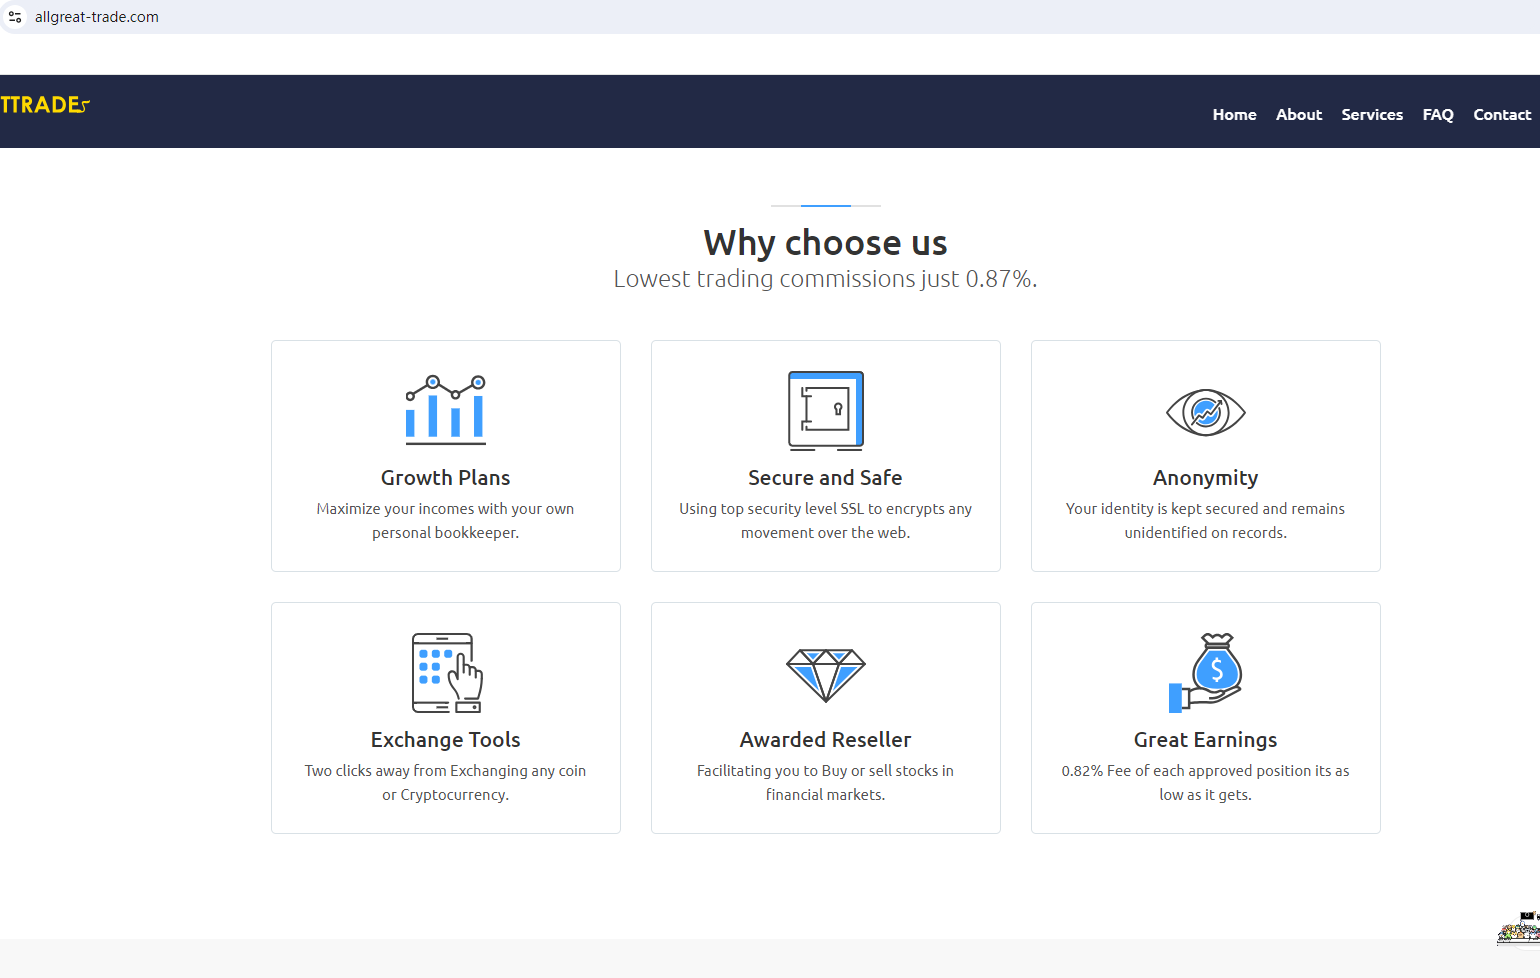
Task: Click the Growth Plans heading
Action: coord(445,478)
